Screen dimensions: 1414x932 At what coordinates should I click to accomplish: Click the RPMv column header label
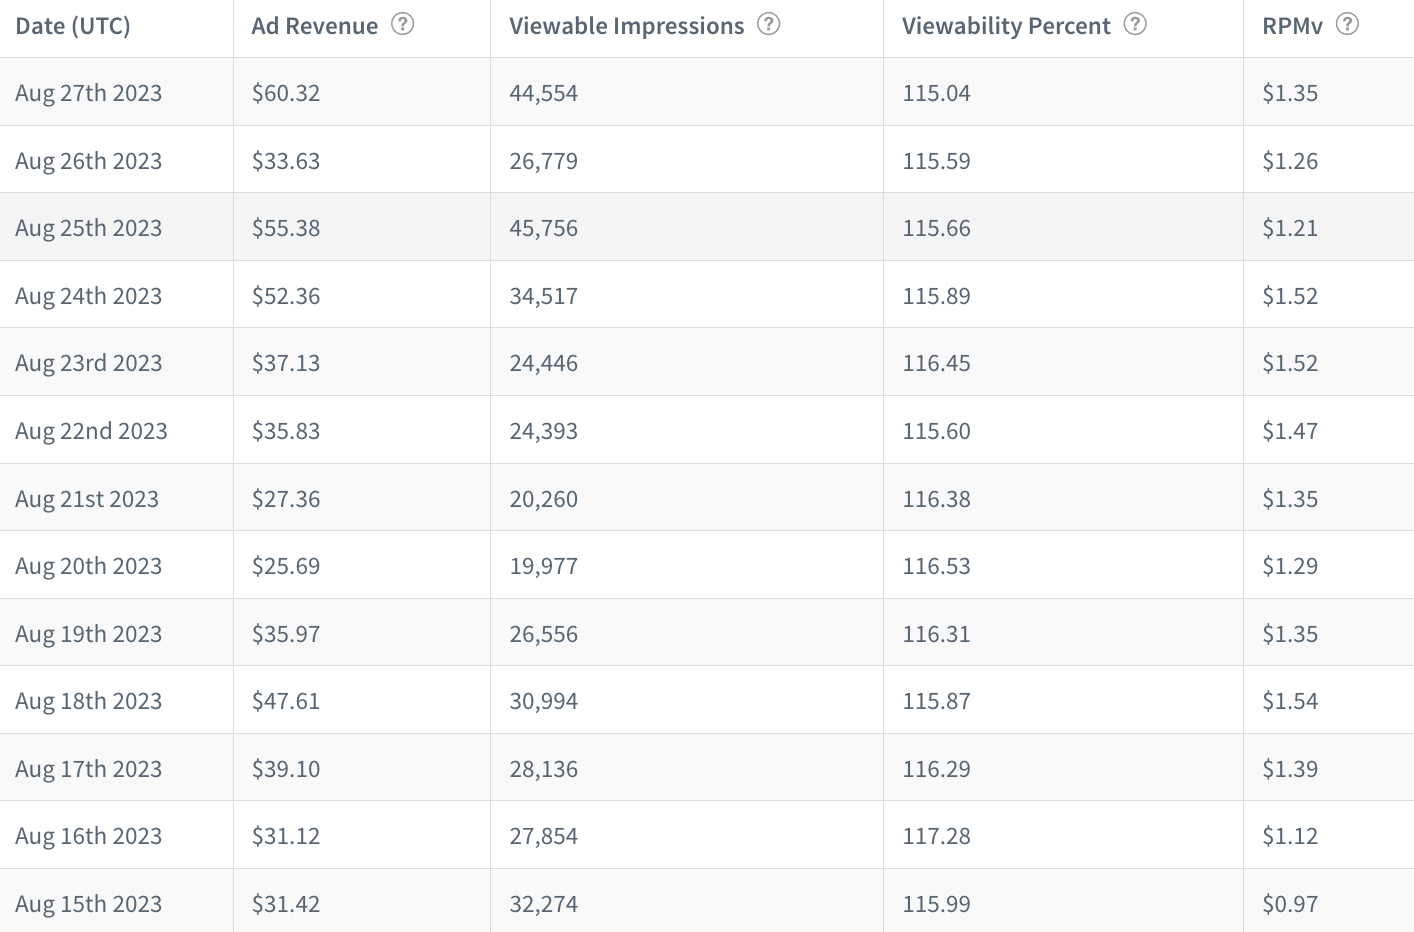[x=1292, y=26]
